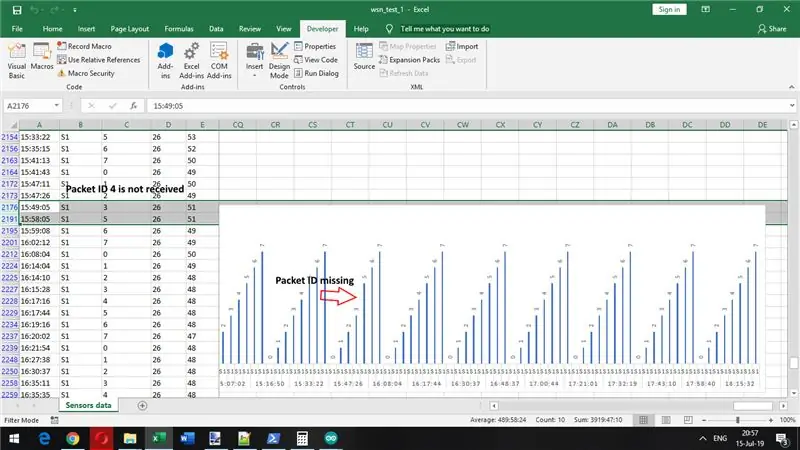Select row header 2176
Screen dimensions: 800x450
point(10,207)
